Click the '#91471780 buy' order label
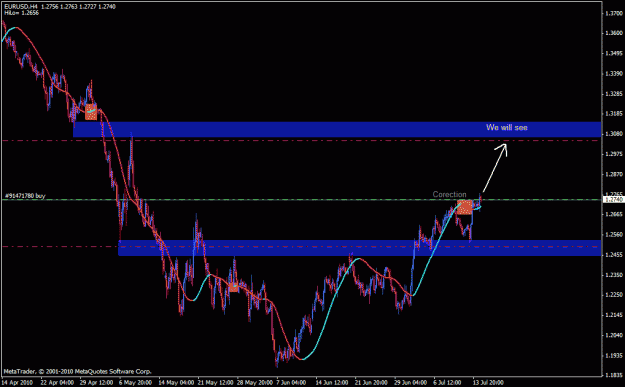Screen dimensions: 625x387 pyautogui.click(x=25, y=196)
